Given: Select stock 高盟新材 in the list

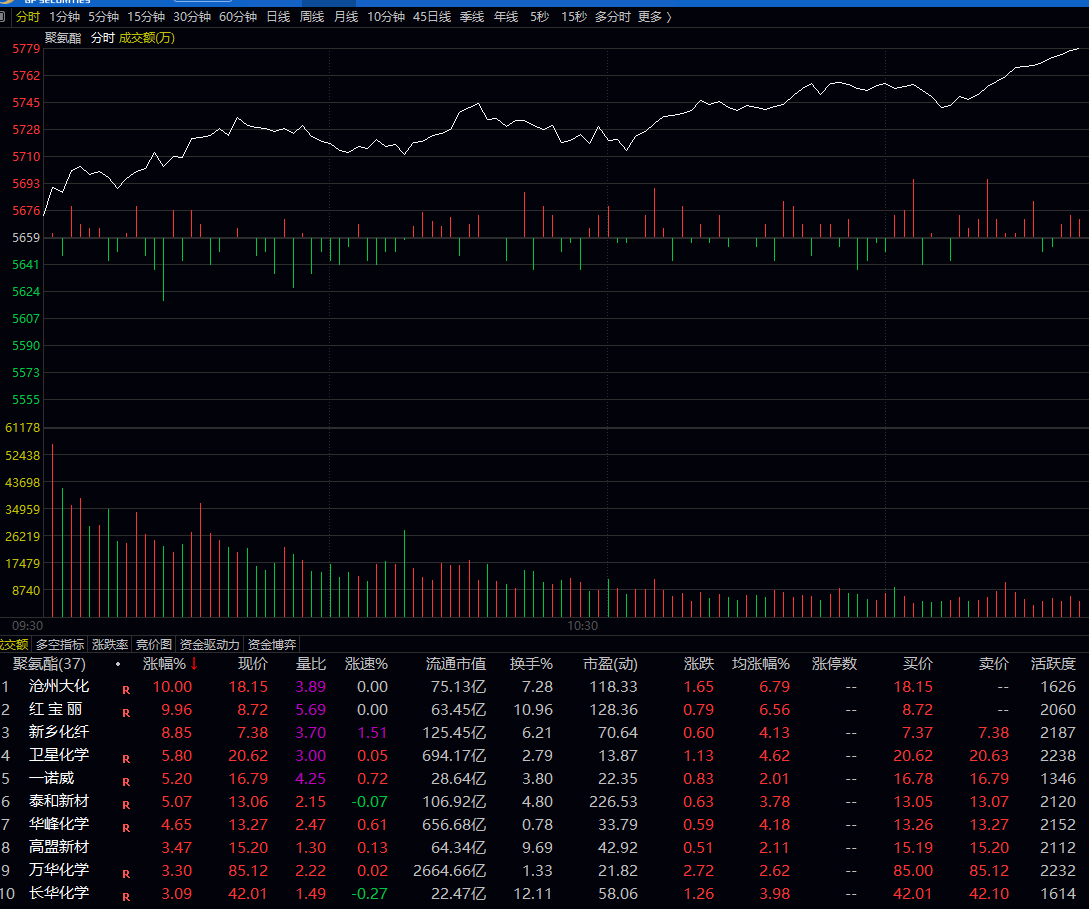Looking at the screenshot, I should [x=59, y=847].
